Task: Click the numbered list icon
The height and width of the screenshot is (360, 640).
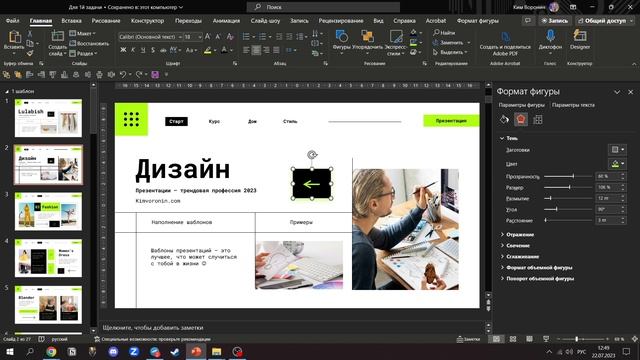Action: click(262, 37)
